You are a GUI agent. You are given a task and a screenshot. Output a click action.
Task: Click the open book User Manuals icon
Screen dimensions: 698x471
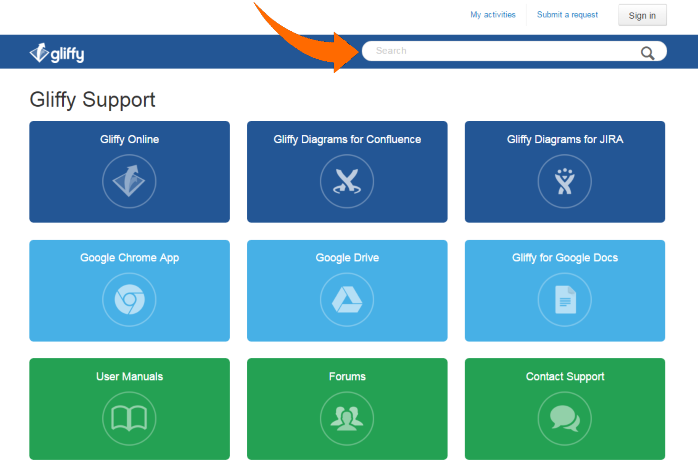click(x=129, y=418)
